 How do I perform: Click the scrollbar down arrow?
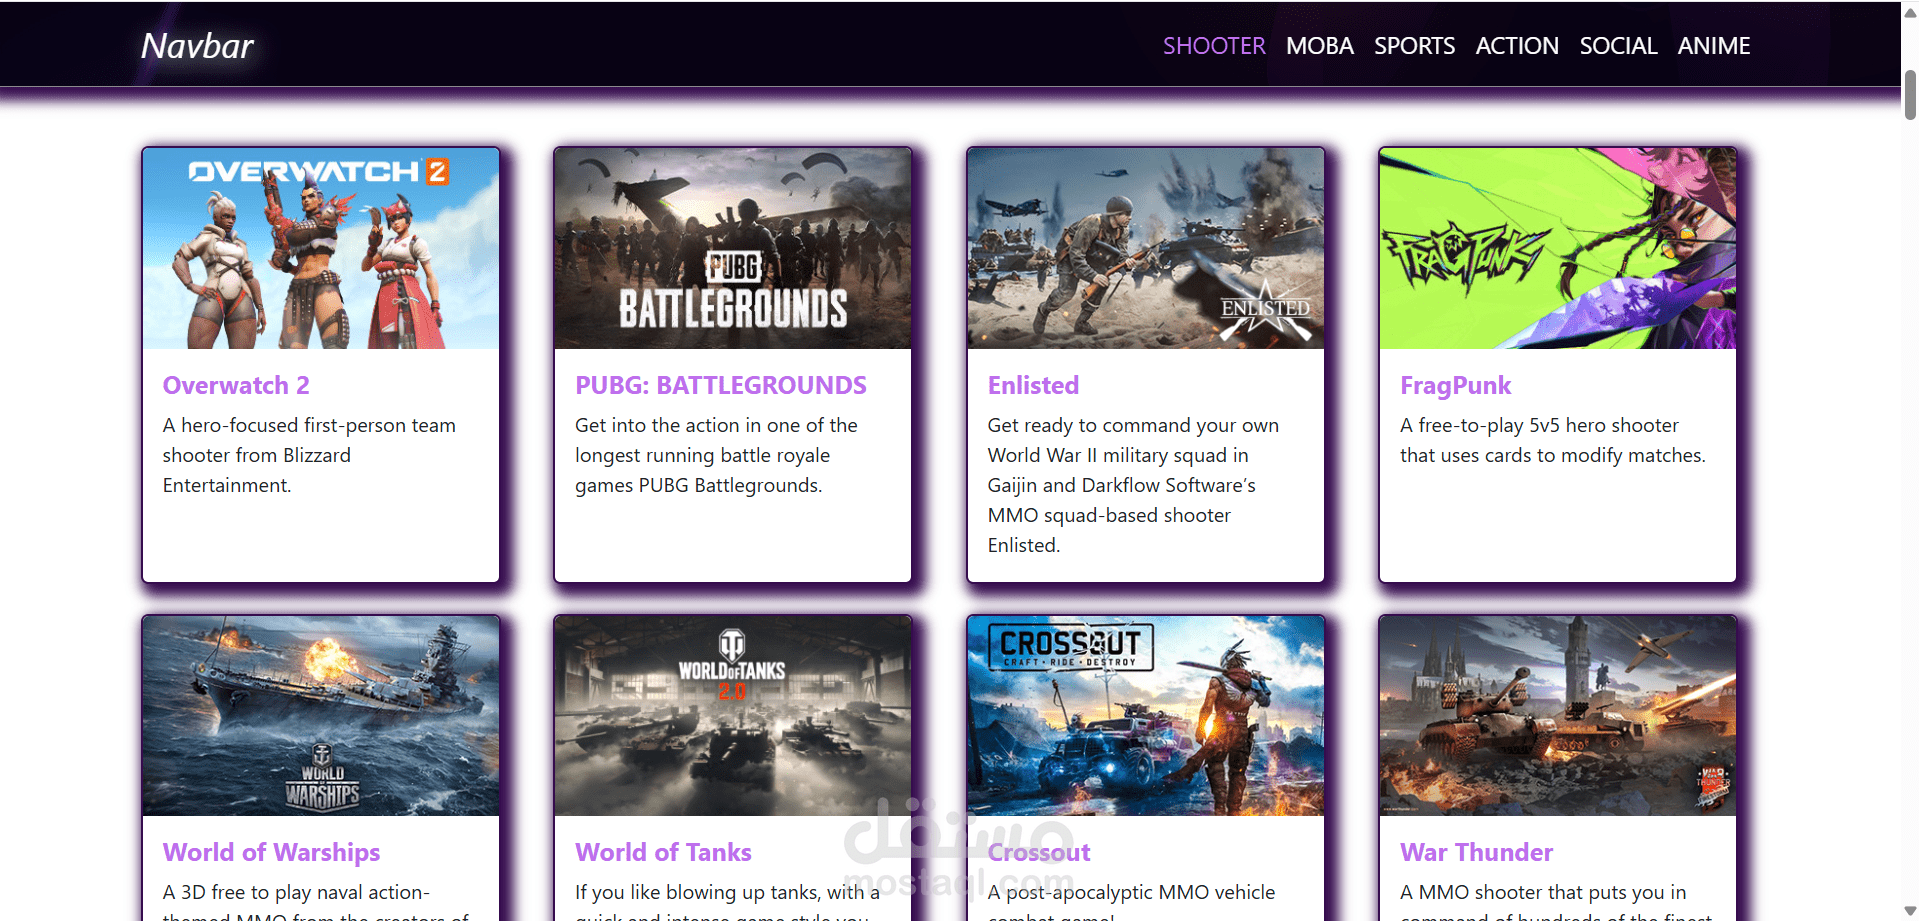[1910, 911]
